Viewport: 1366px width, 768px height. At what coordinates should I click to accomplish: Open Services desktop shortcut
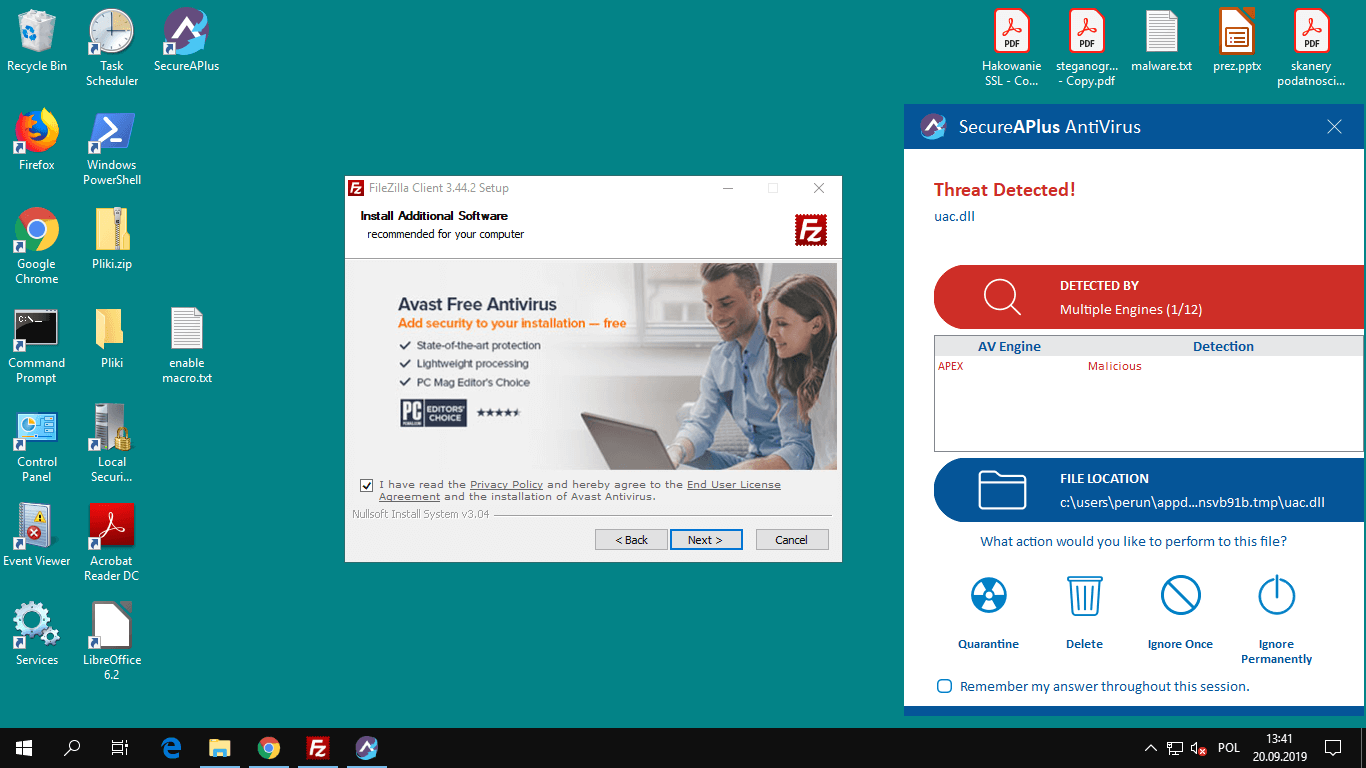point(37,634)
